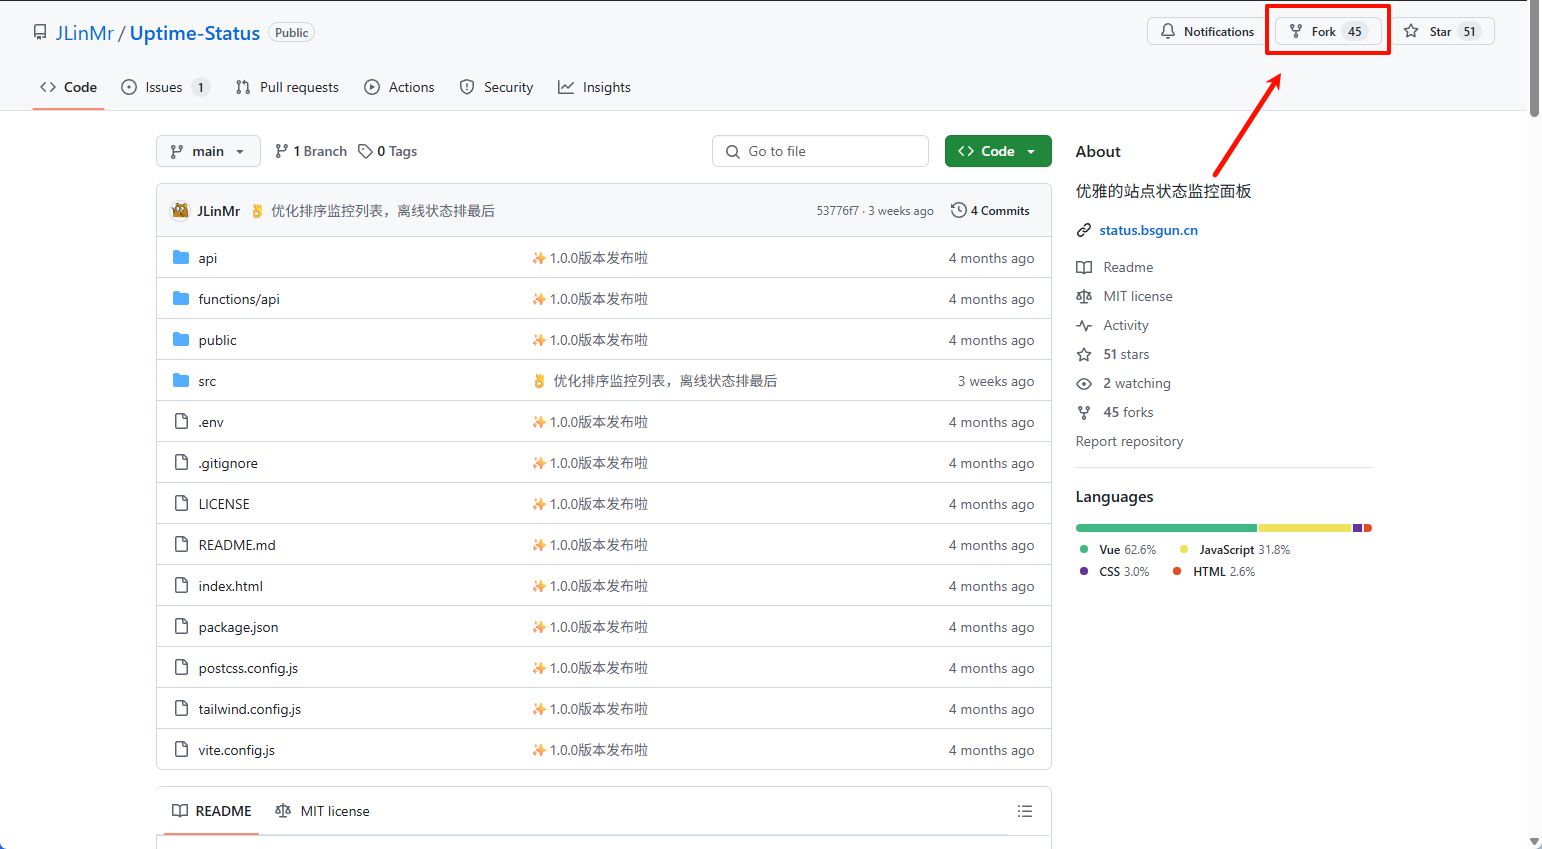Switch to the Code tab
The height and width of the screenshot is (849, 1542).
click(68, 87)
